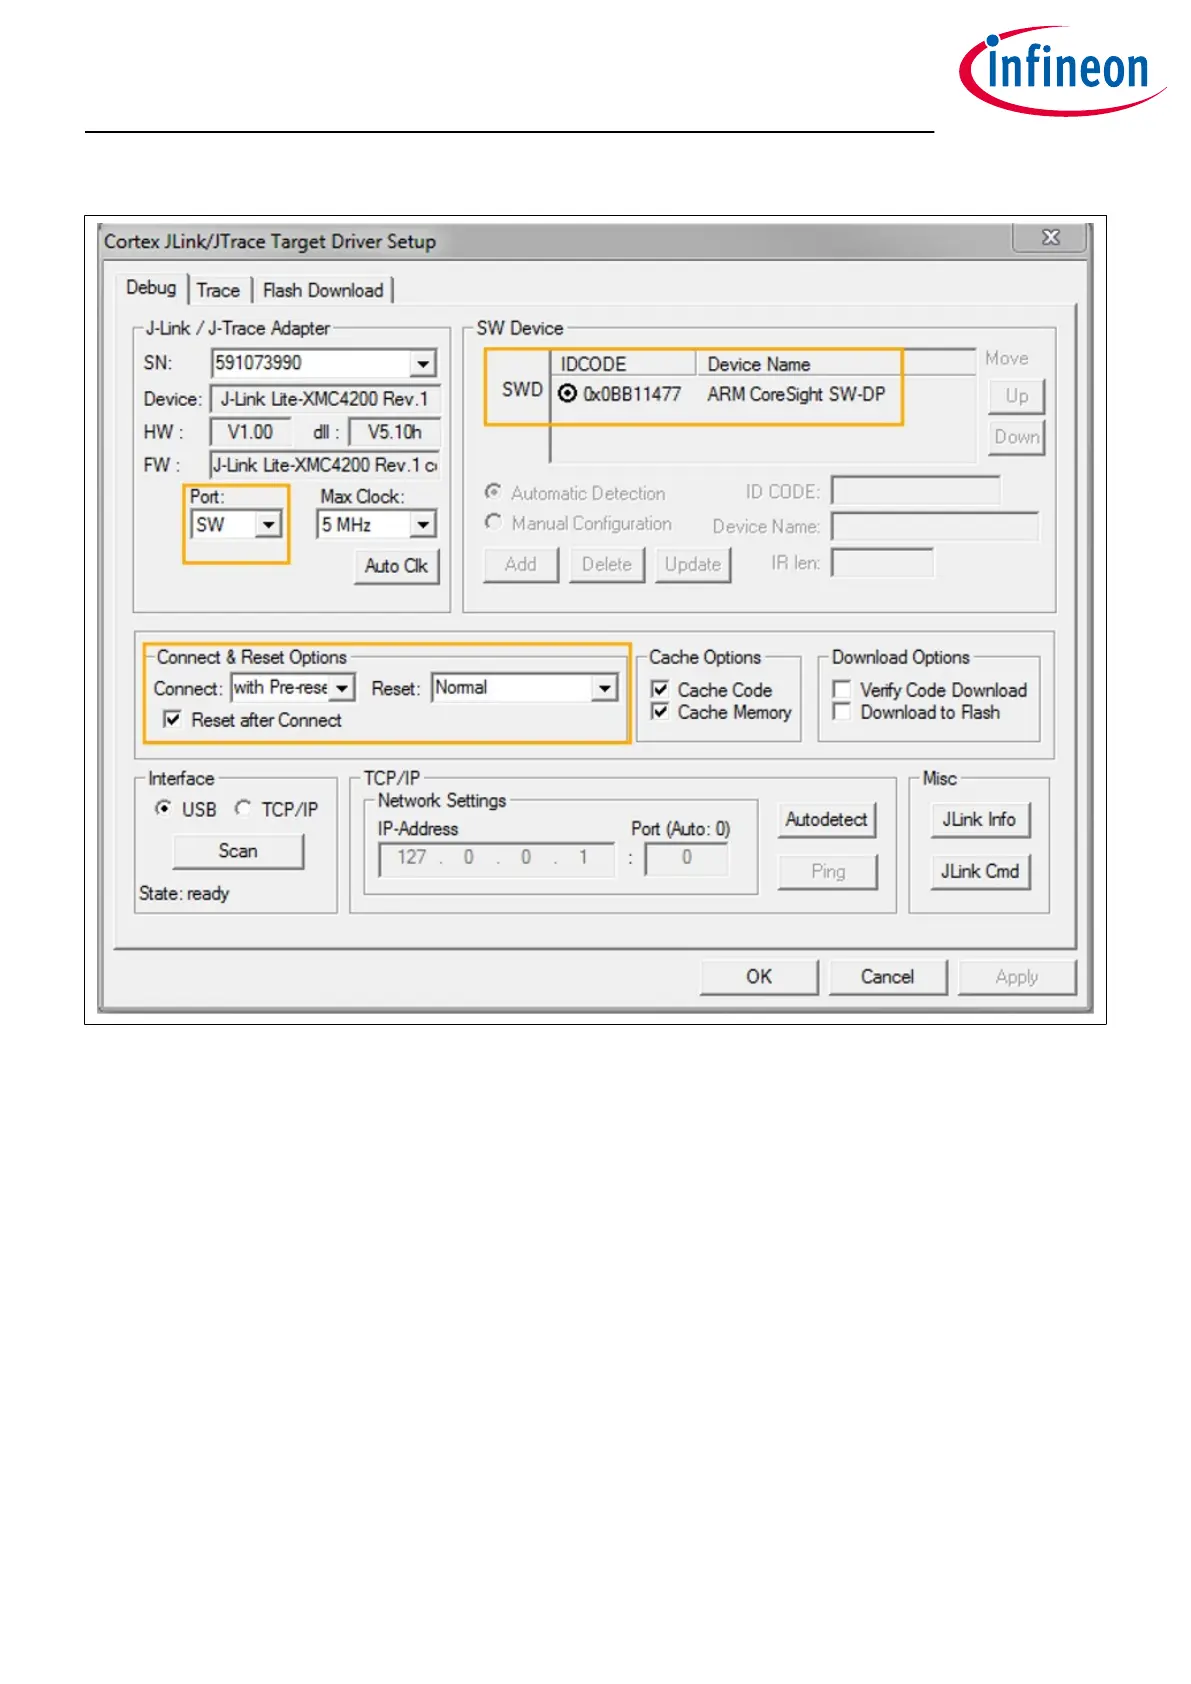
Task: Select the Debug tab
Action: click(x=151, y=288)
